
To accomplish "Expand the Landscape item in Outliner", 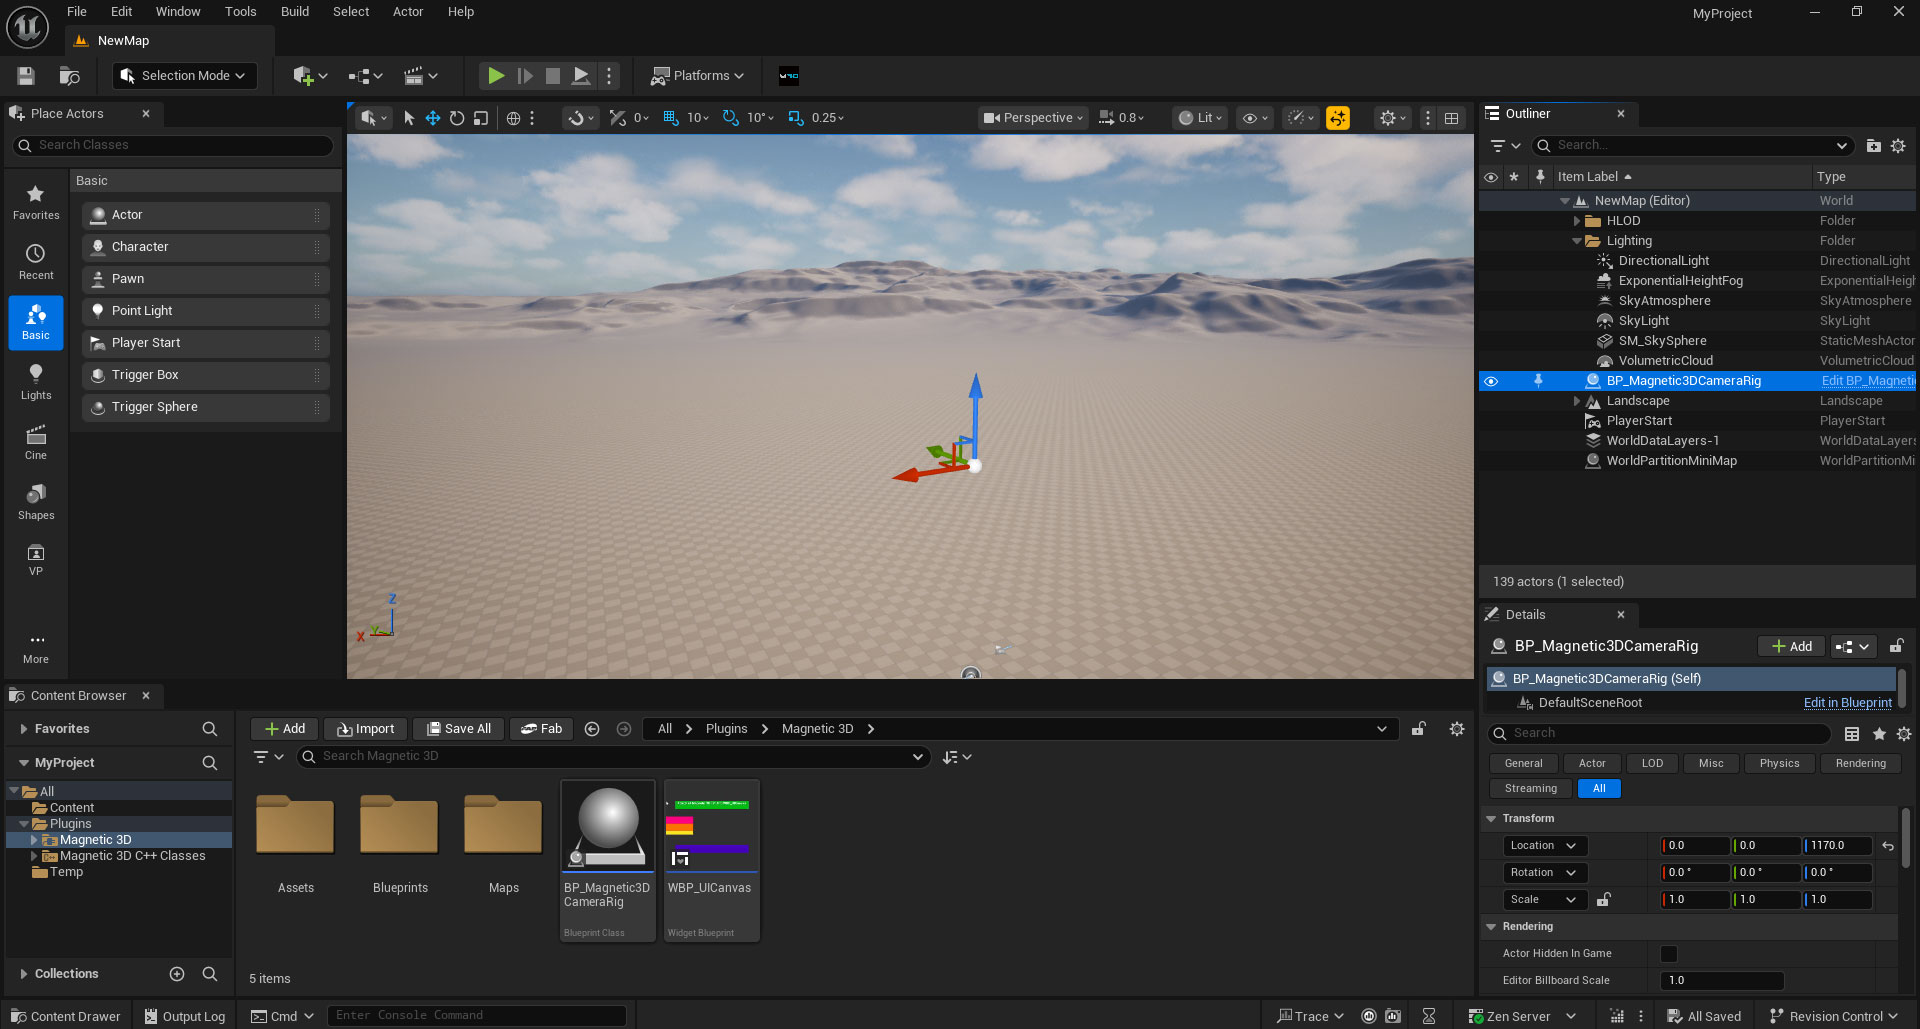I will [x=1577, y=401].
